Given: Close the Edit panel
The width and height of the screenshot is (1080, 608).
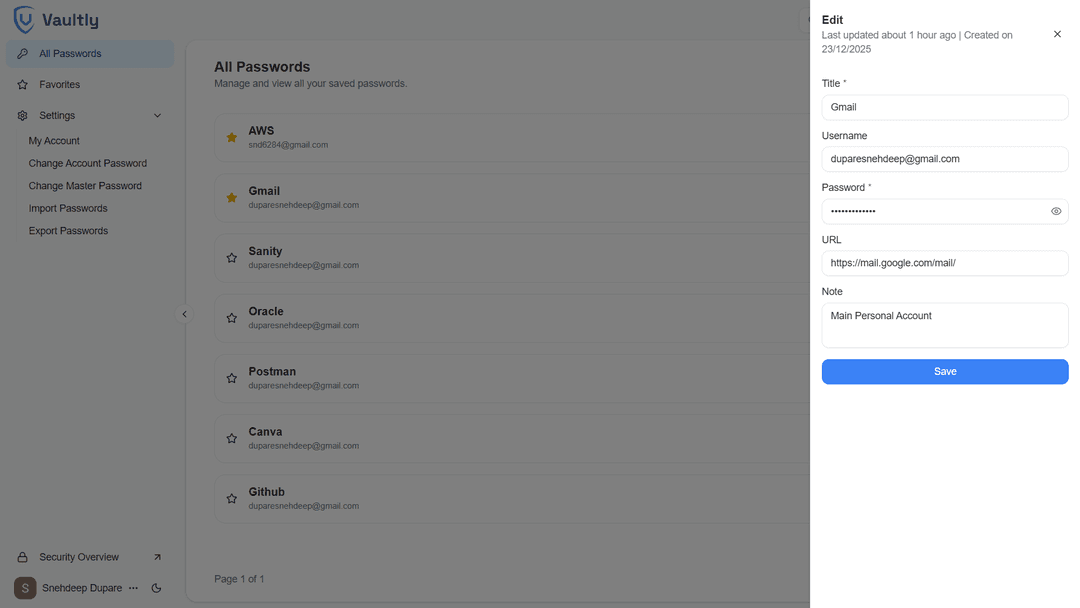Looking at the screenshot, I should pyautogui.click(x=1057, y=34).
